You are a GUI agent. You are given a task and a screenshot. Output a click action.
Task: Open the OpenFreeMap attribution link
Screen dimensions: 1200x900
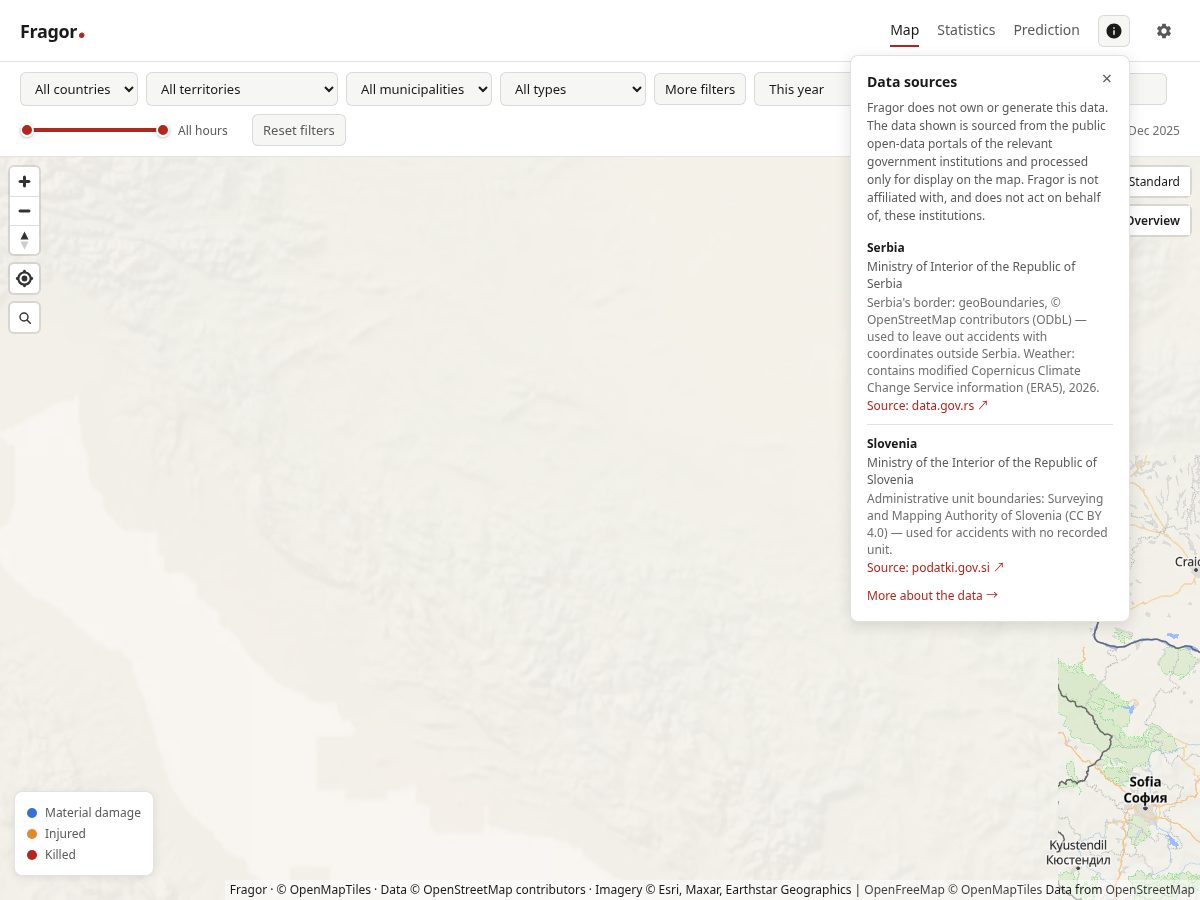tap(904, 889)
